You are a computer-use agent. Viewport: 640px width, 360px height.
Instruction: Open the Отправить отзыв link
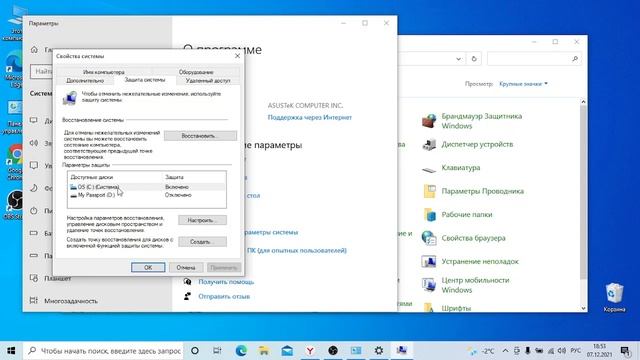(224, 297)
